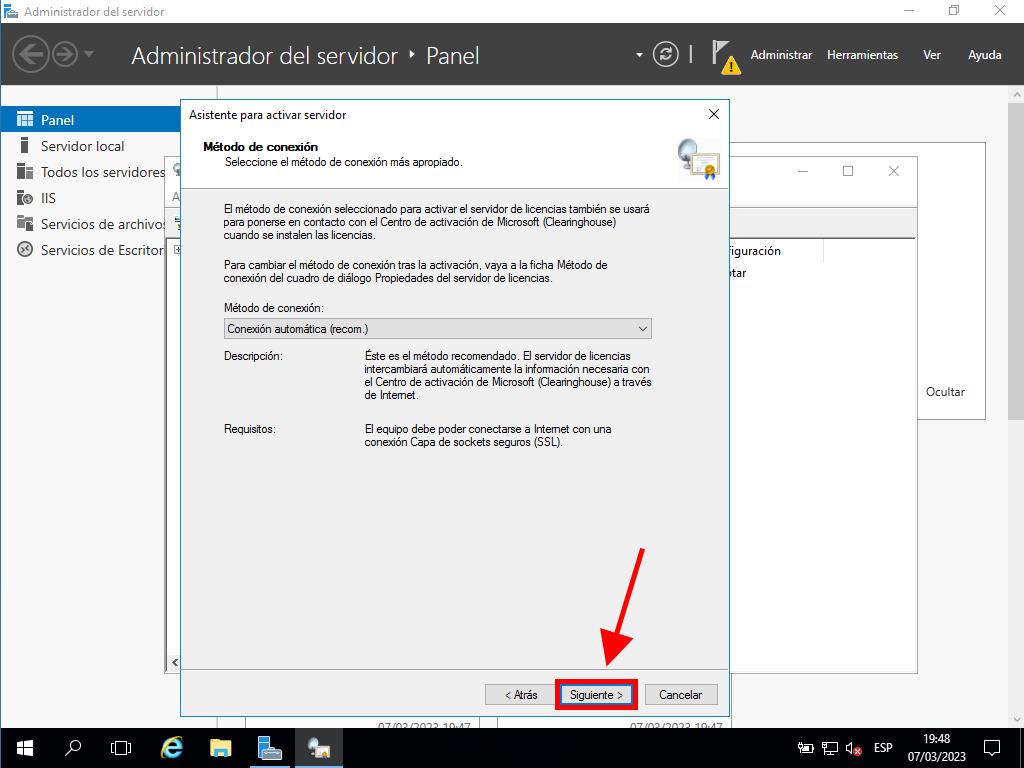1024x768 pixels.
Task: Open the Herramientas menu
Action: pos(862,55)
